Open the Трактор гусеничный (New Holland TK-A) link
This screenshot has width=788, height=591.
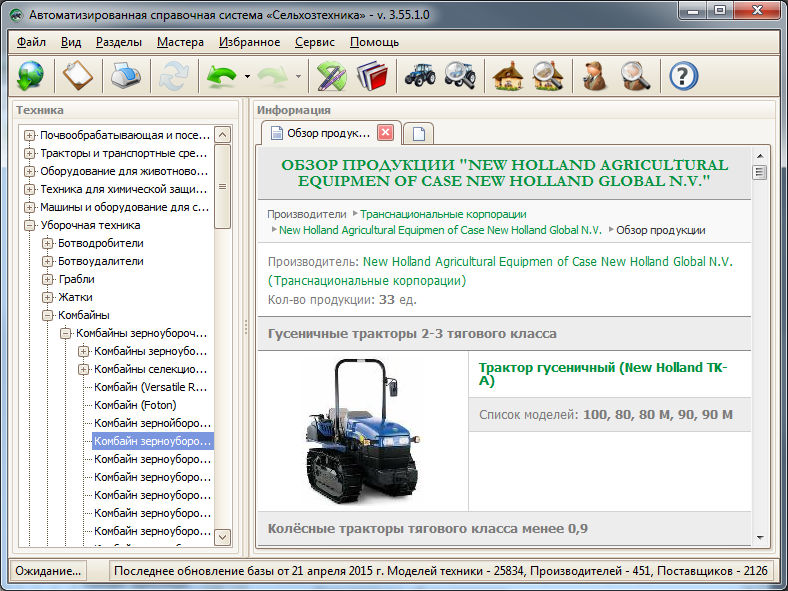[x=603, y=374]
